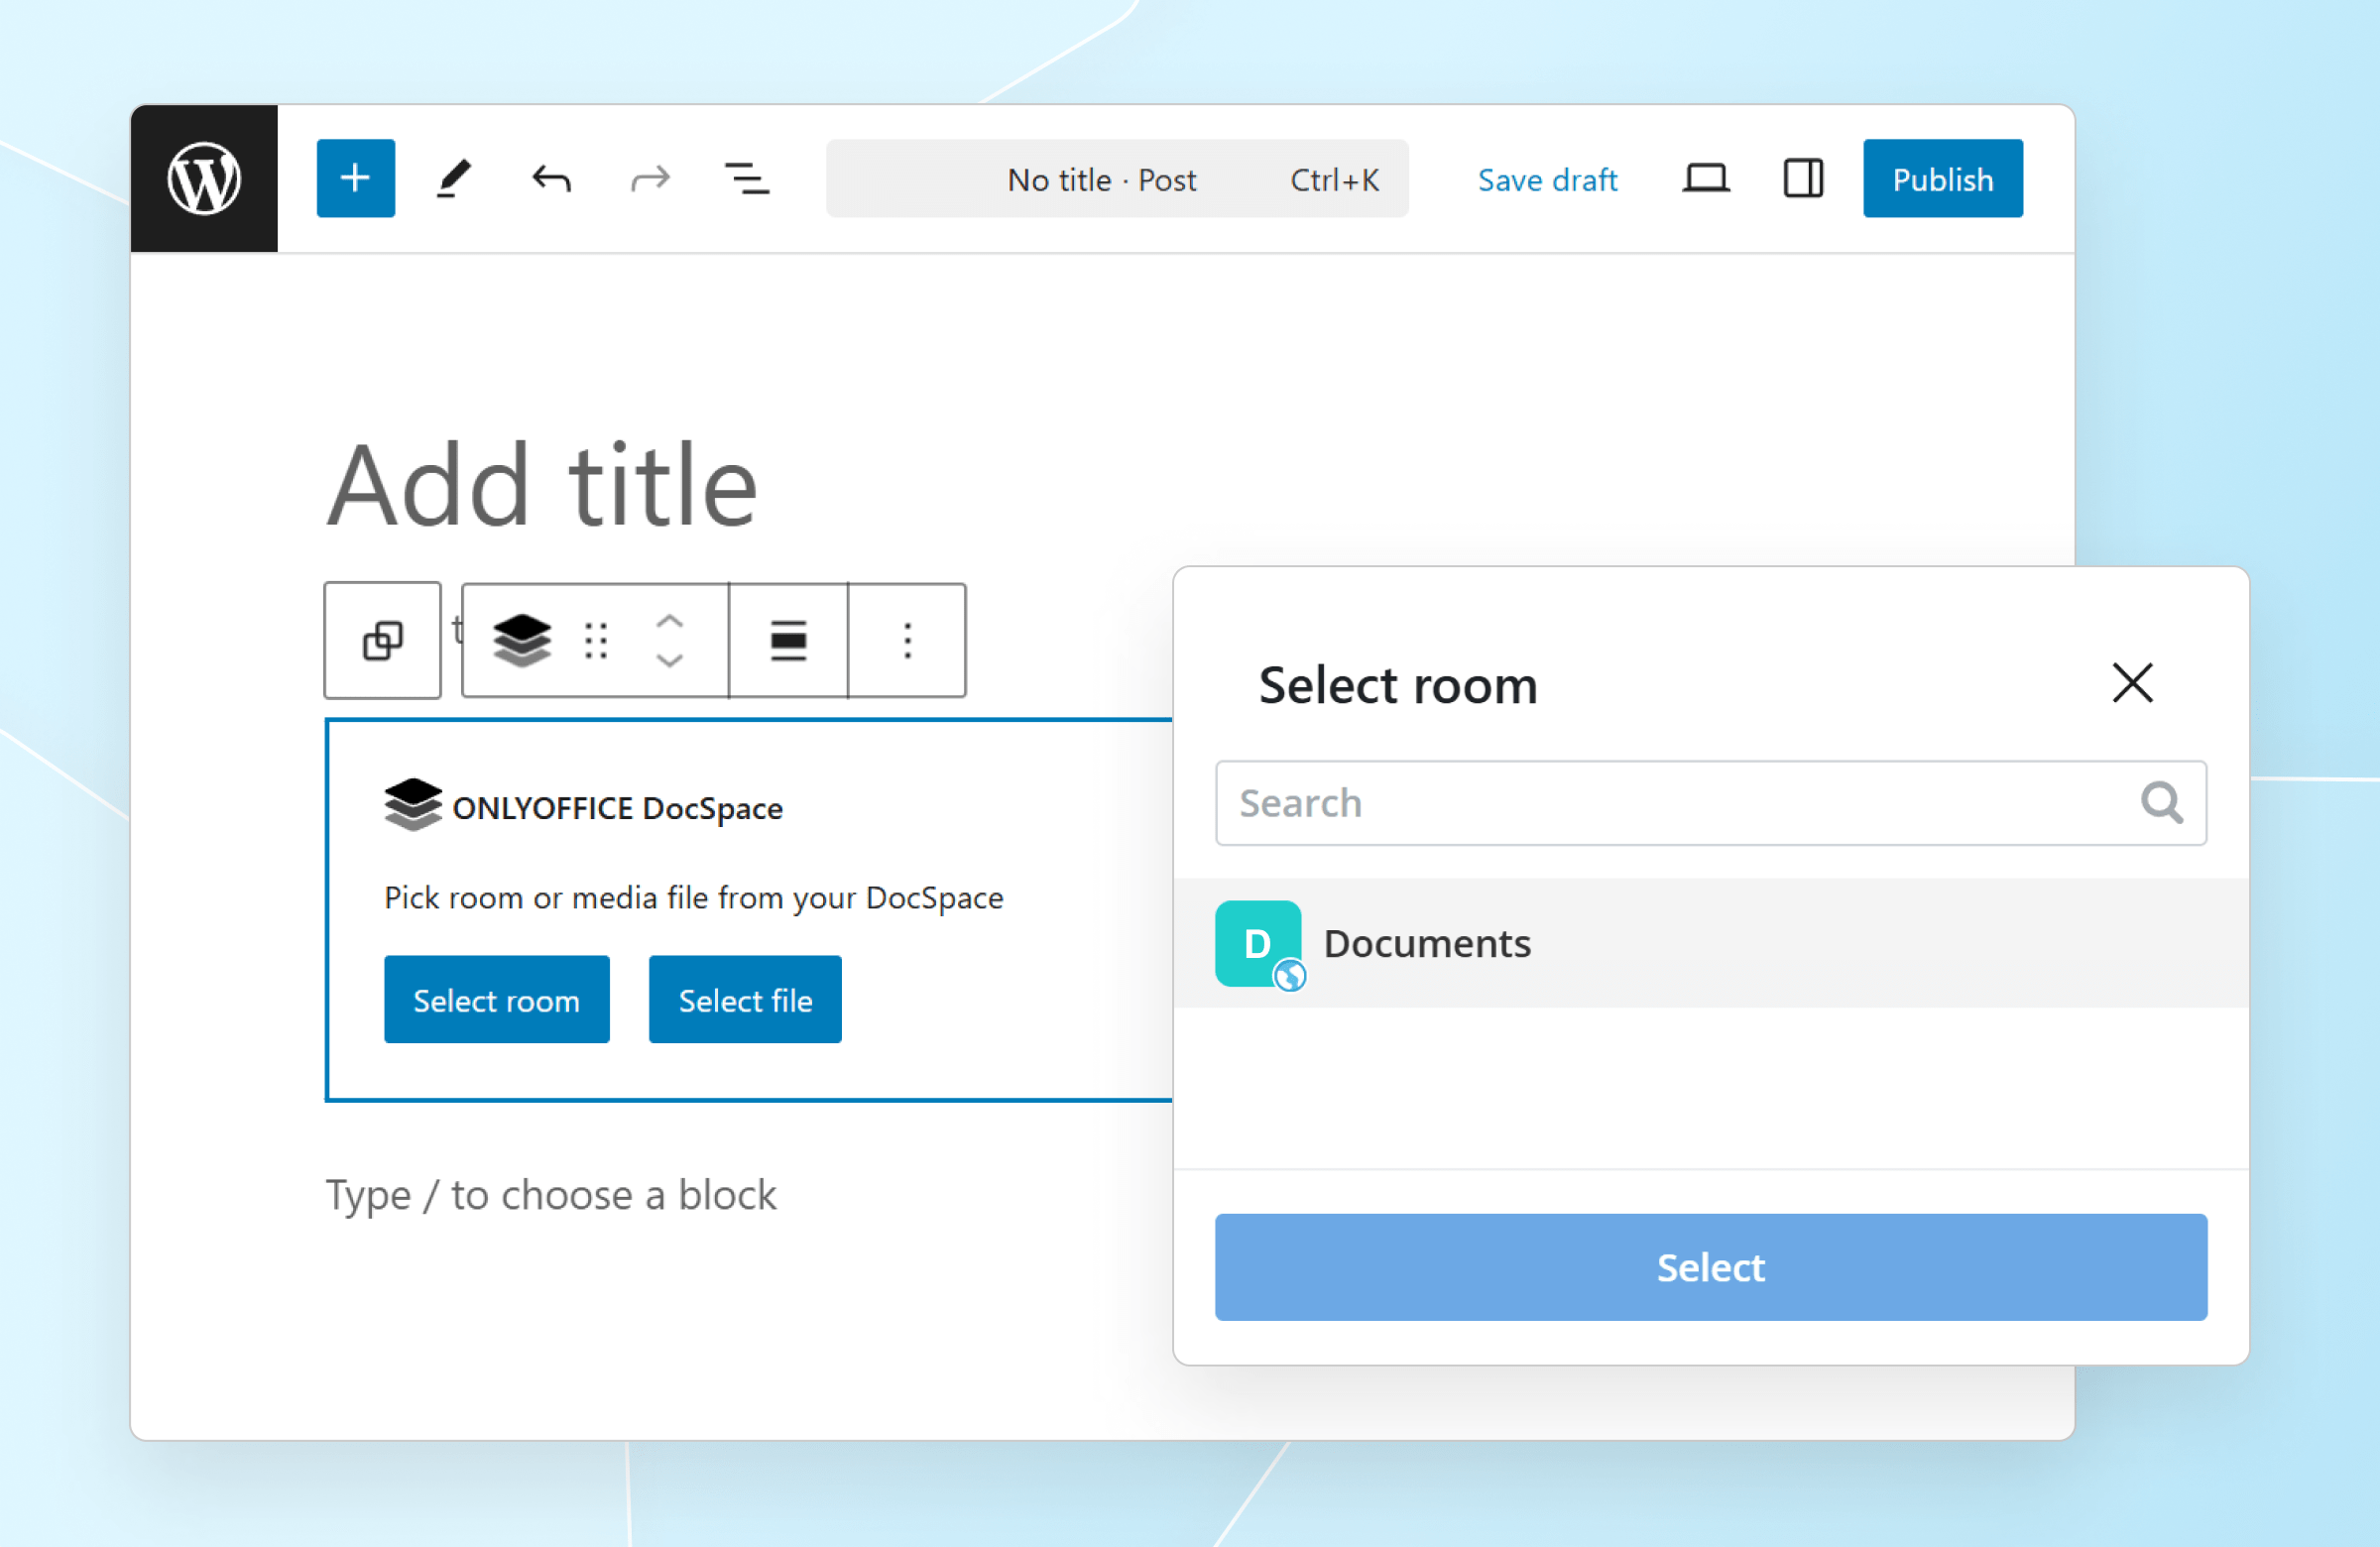Click the ONLYOFFICE DocSpace block logo
This screenshot has height=1547, width=2380.
[x=412, y=805]
